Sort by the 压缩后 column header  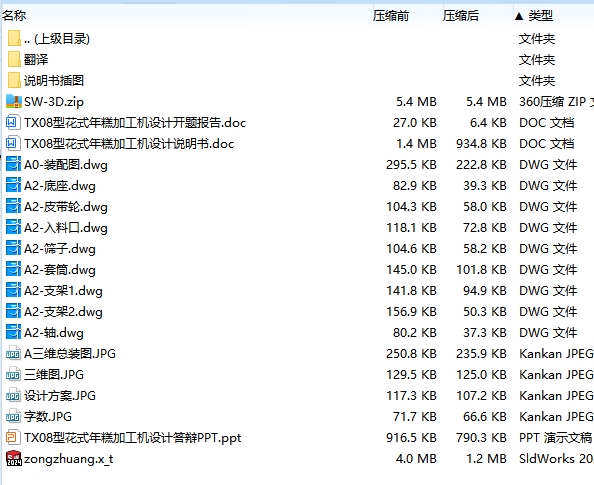[461, 16]
